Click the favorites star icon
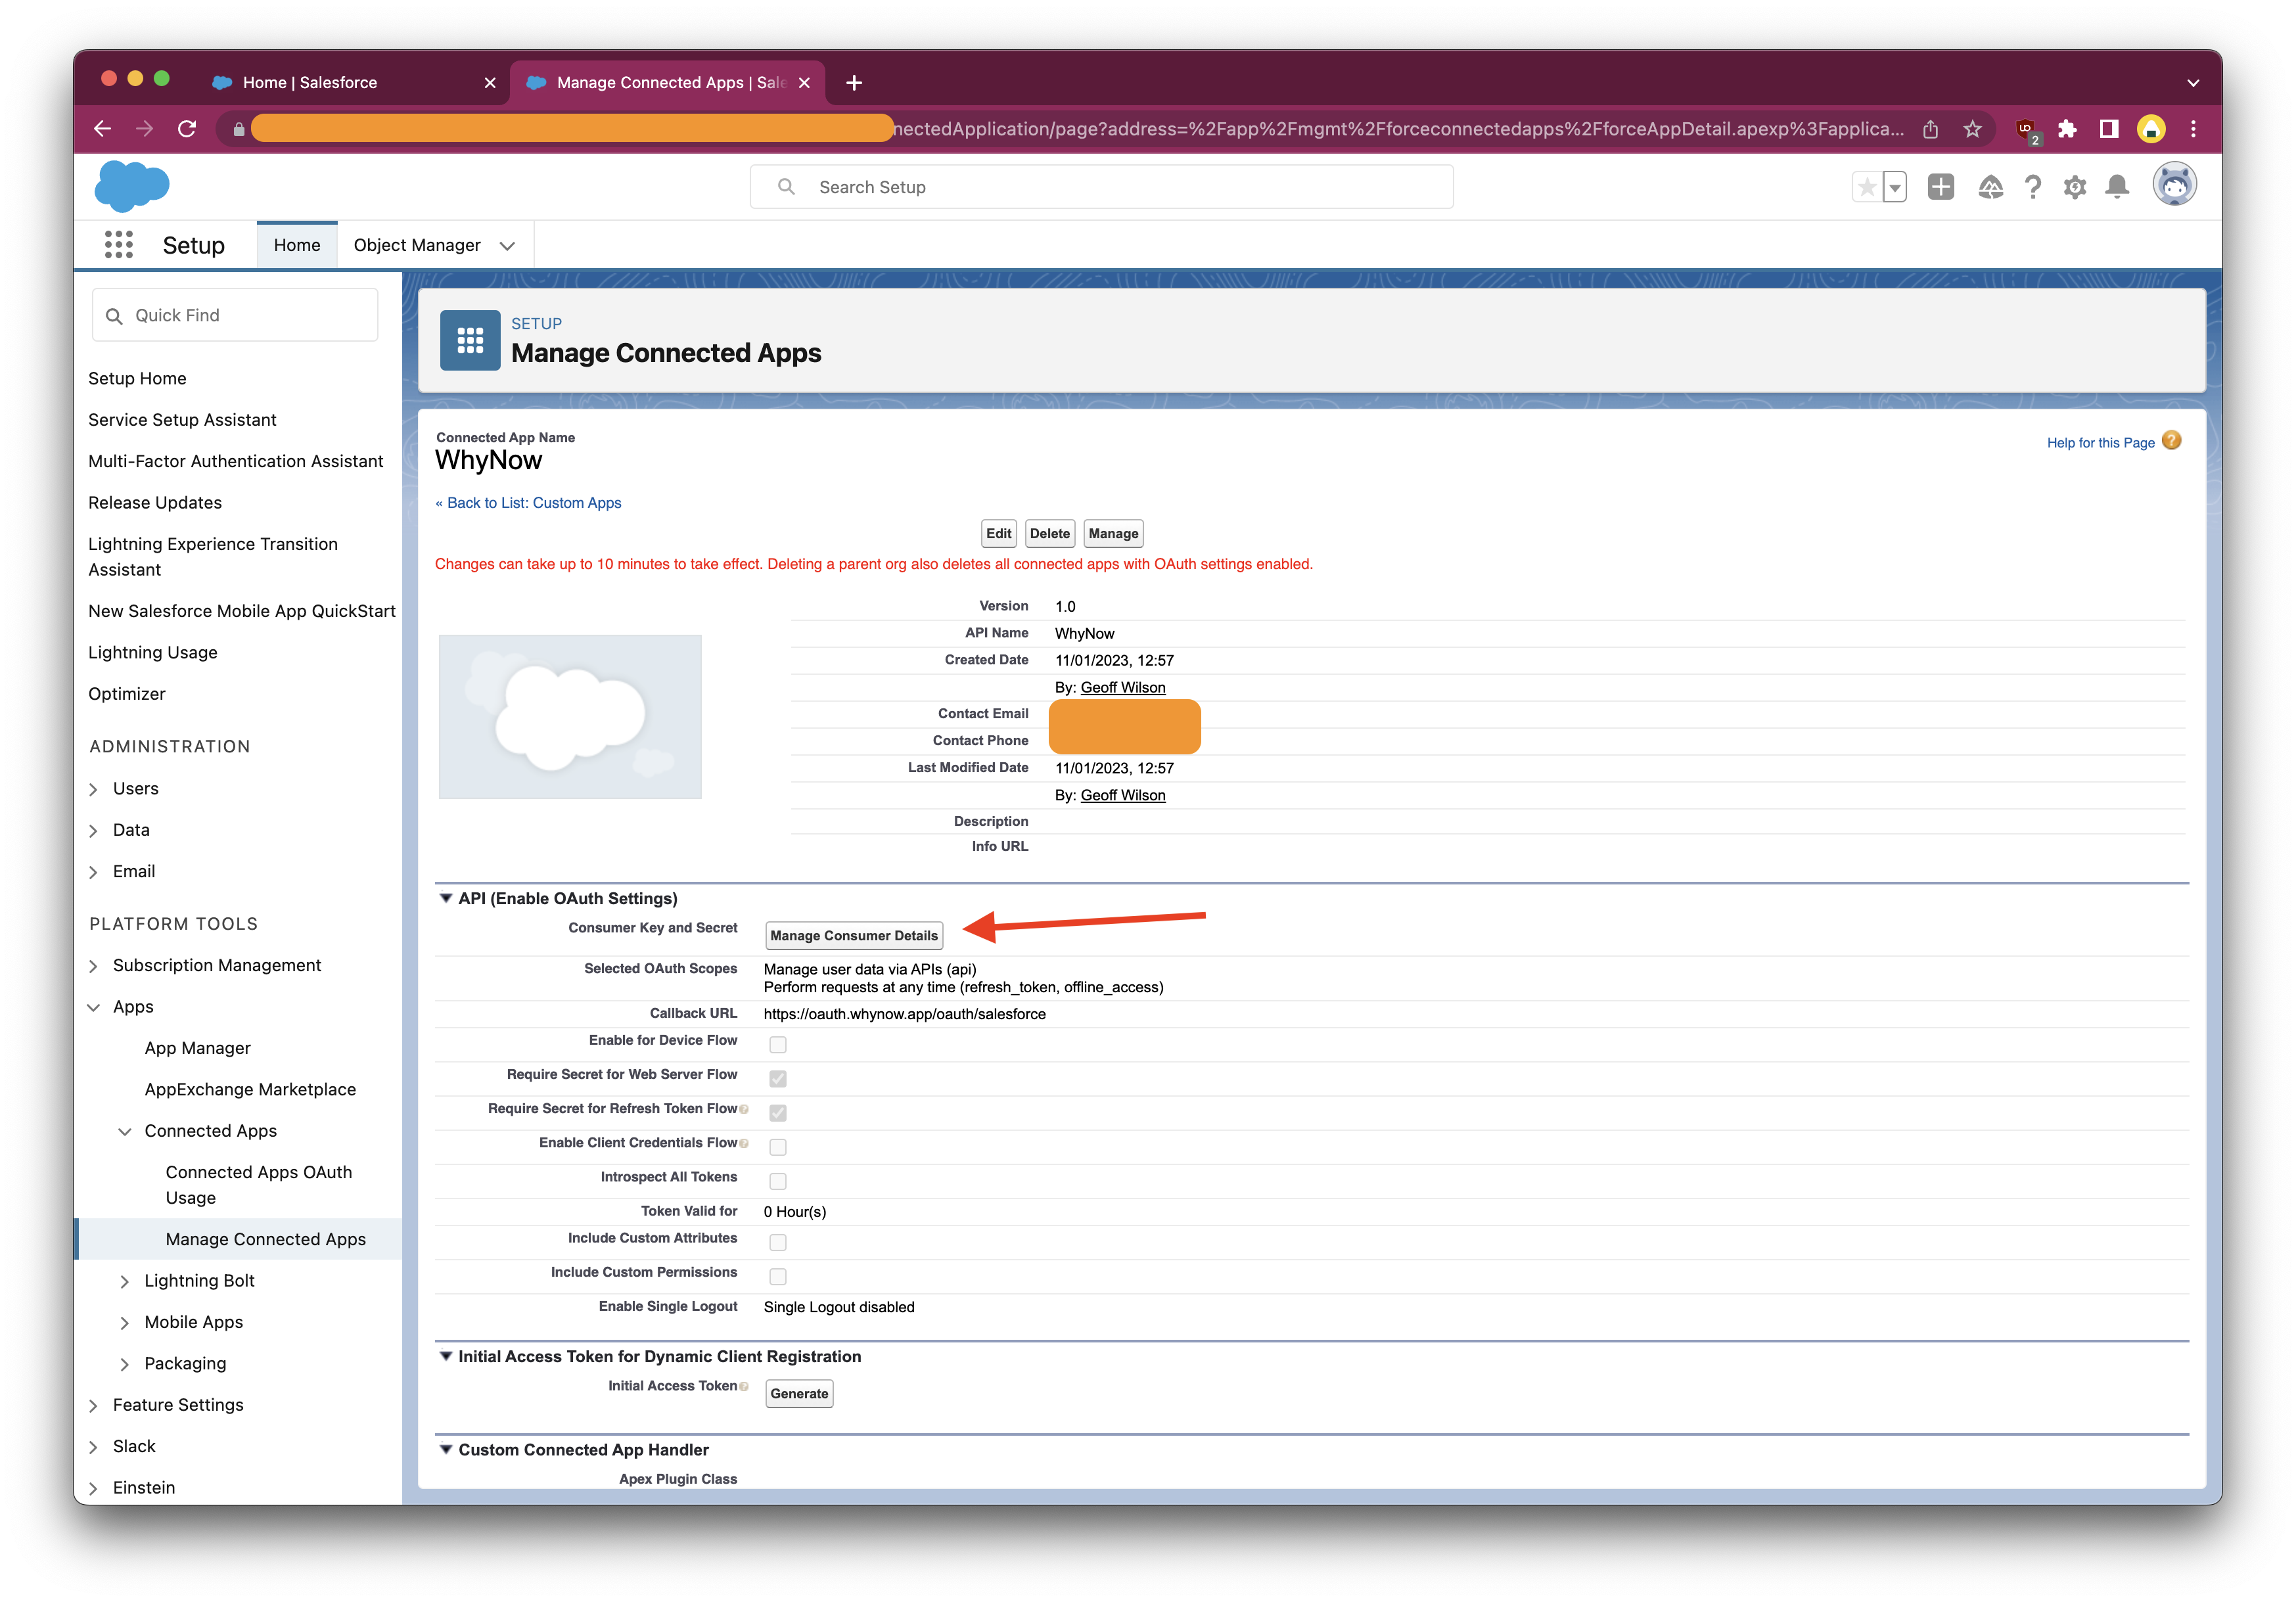 pyautogui.click(x=1866, y=187)
